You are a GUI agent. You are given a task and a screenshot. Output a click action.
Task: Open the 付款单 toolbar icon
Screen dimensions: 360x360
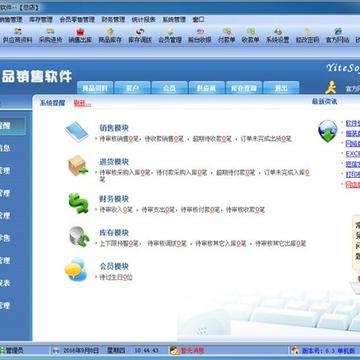click(227, 36)
